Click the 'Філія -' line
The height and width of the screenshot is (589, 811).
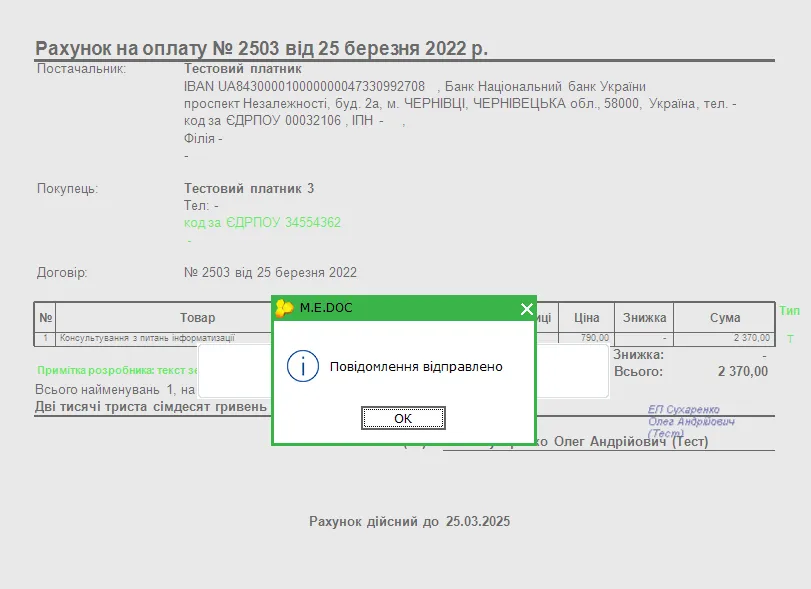[203, 139]
